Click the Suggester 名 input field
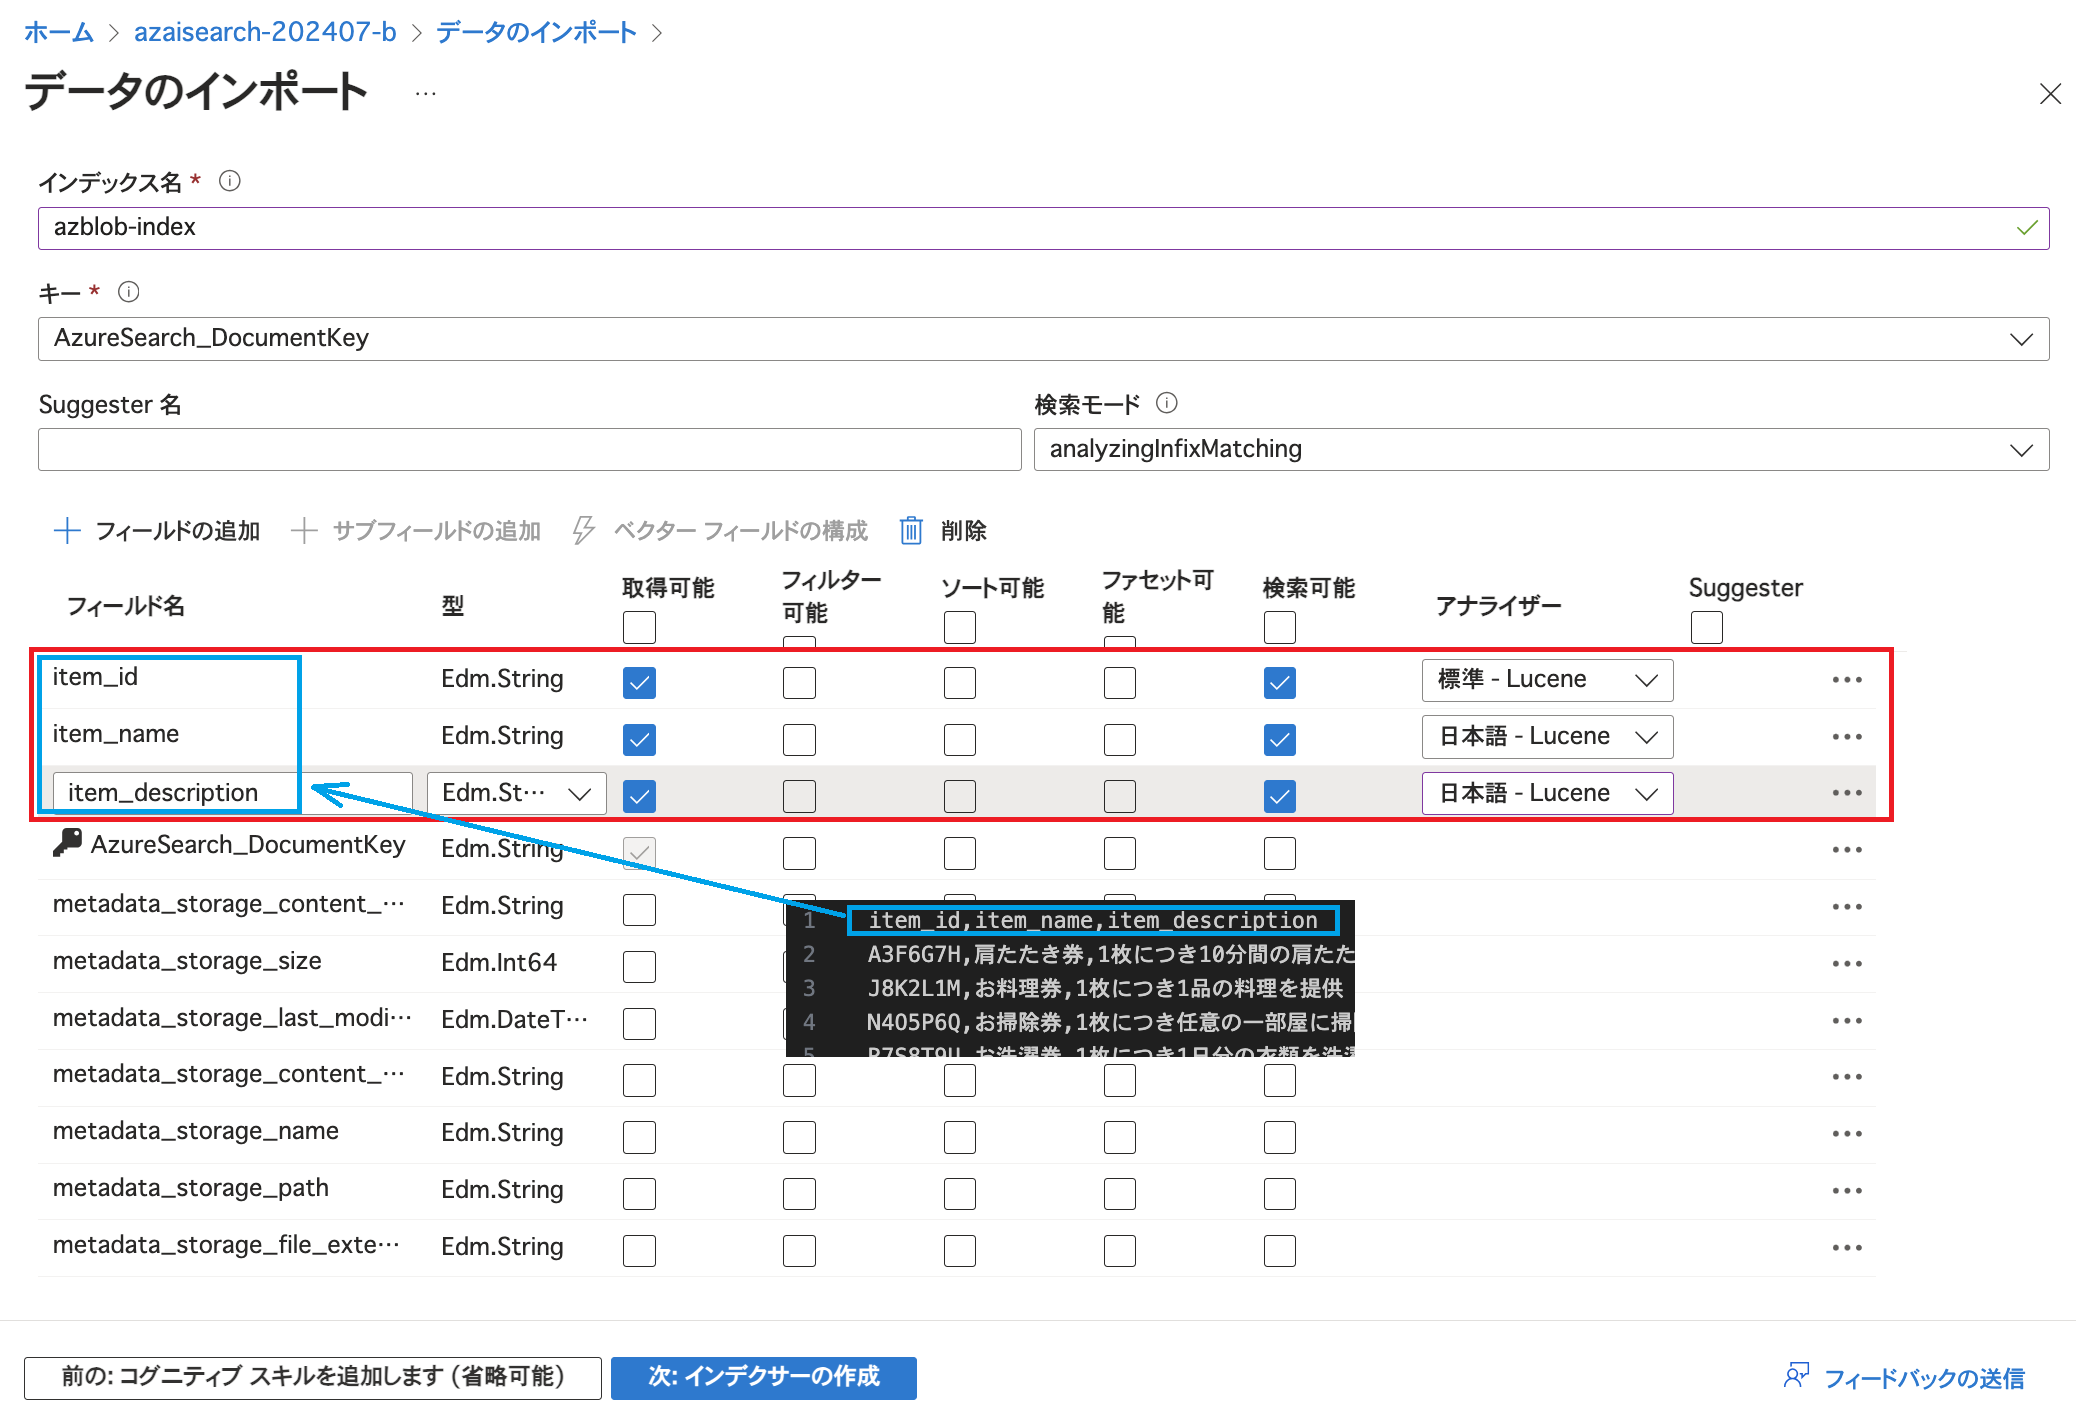2076x1416 pixels. pos(529,450)
